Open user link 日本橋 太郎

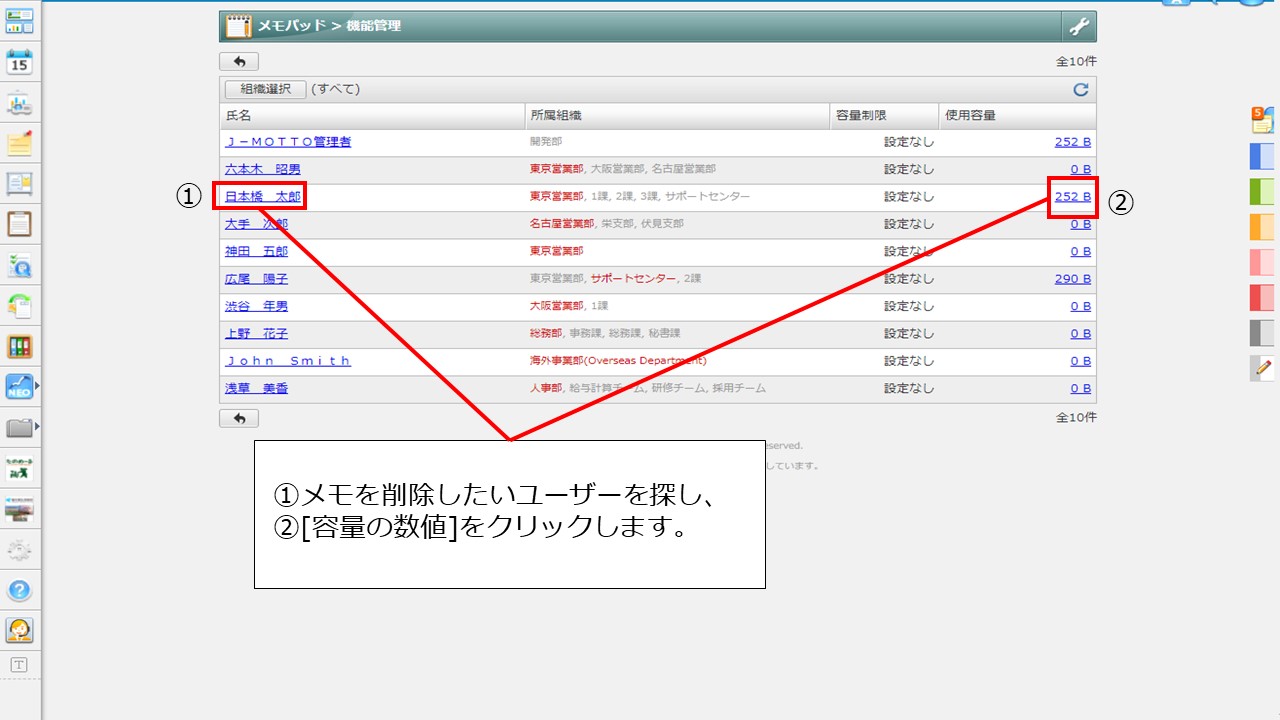pos(263,197)
